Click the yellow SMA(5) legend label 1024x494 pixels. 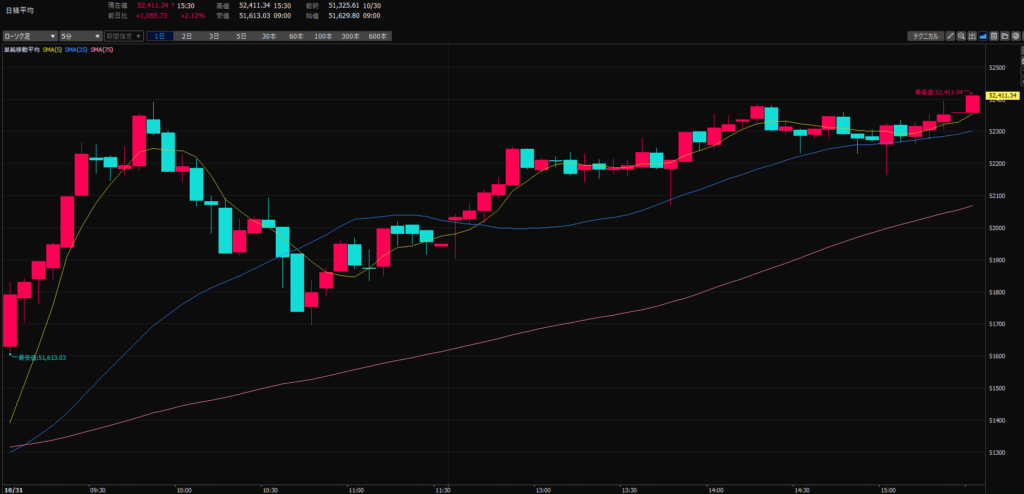53,48
